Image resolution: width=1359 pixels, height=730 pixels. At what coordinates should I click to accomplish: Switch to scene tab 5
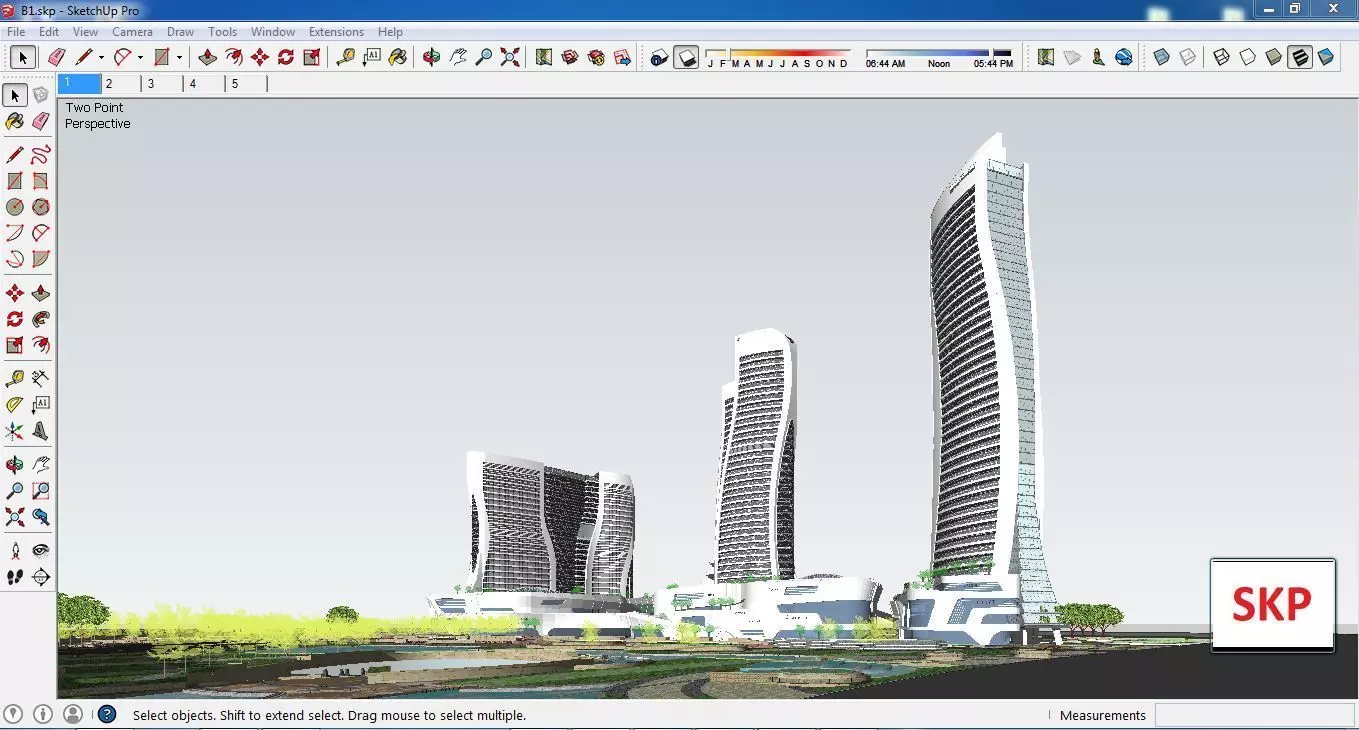[247, 84]
